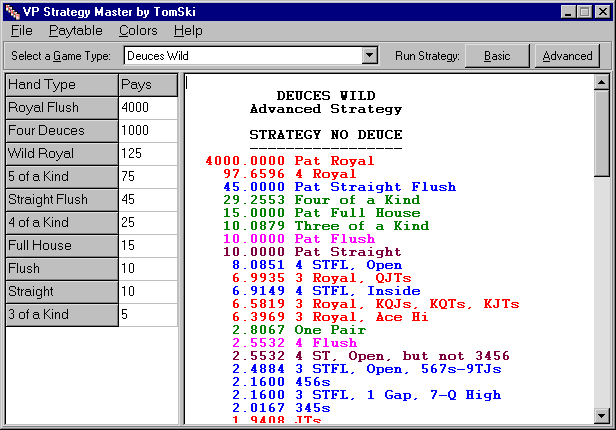
Task: Edit the Royal Flush pay value 4000
Action: 148,108
